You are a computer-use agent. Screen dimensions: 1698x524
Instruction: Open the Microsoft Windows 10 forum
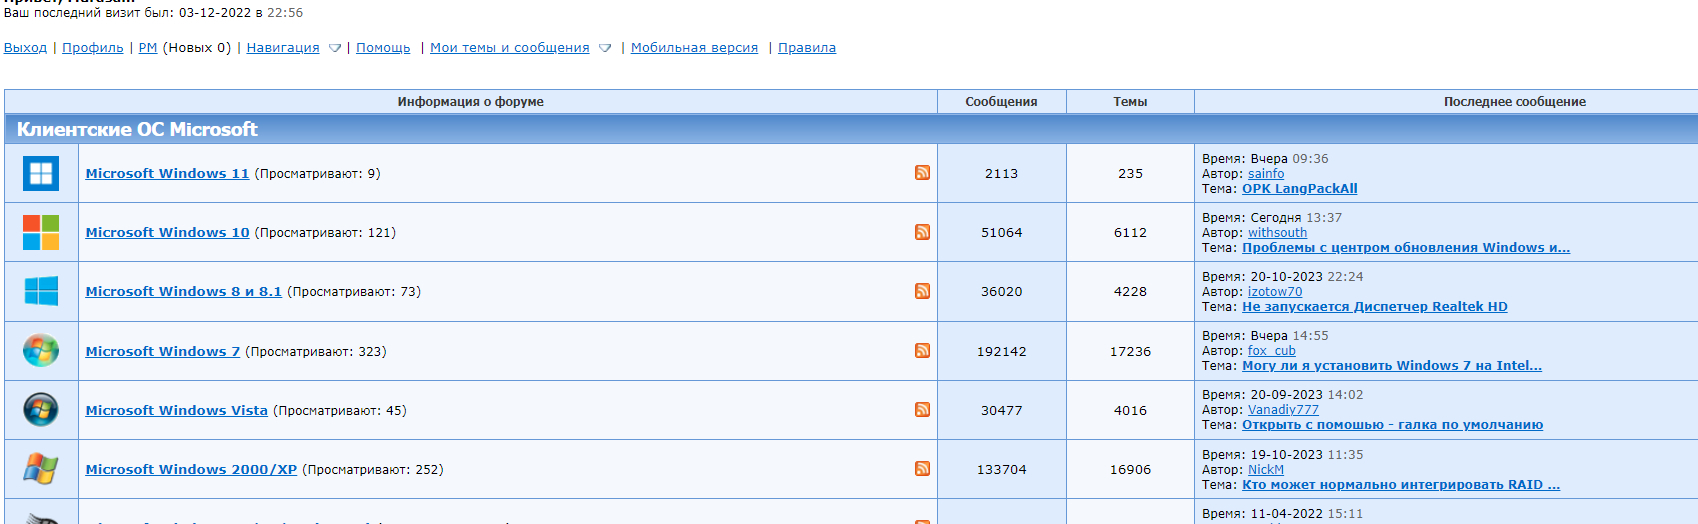167,232
